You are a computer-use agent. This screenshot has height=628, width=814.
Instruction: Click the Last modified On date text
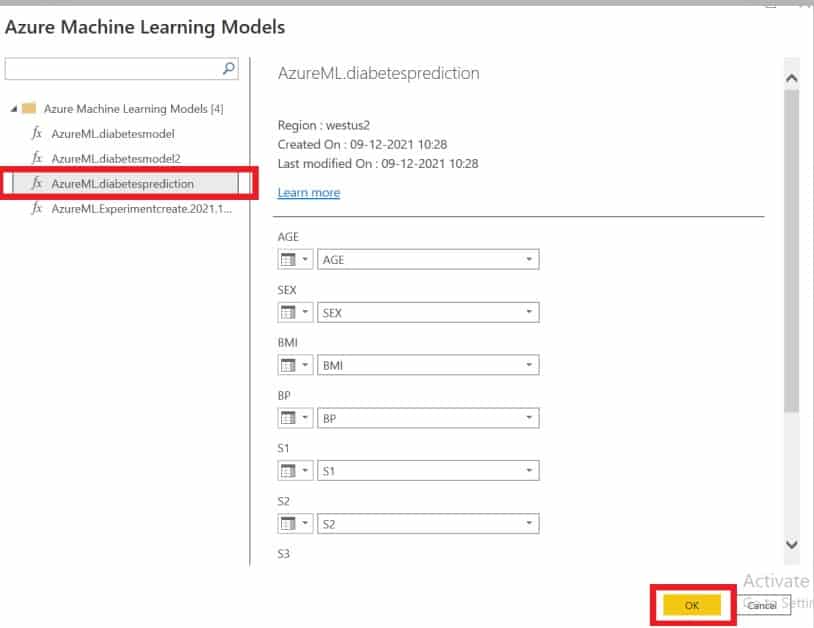tap(378, 163)
